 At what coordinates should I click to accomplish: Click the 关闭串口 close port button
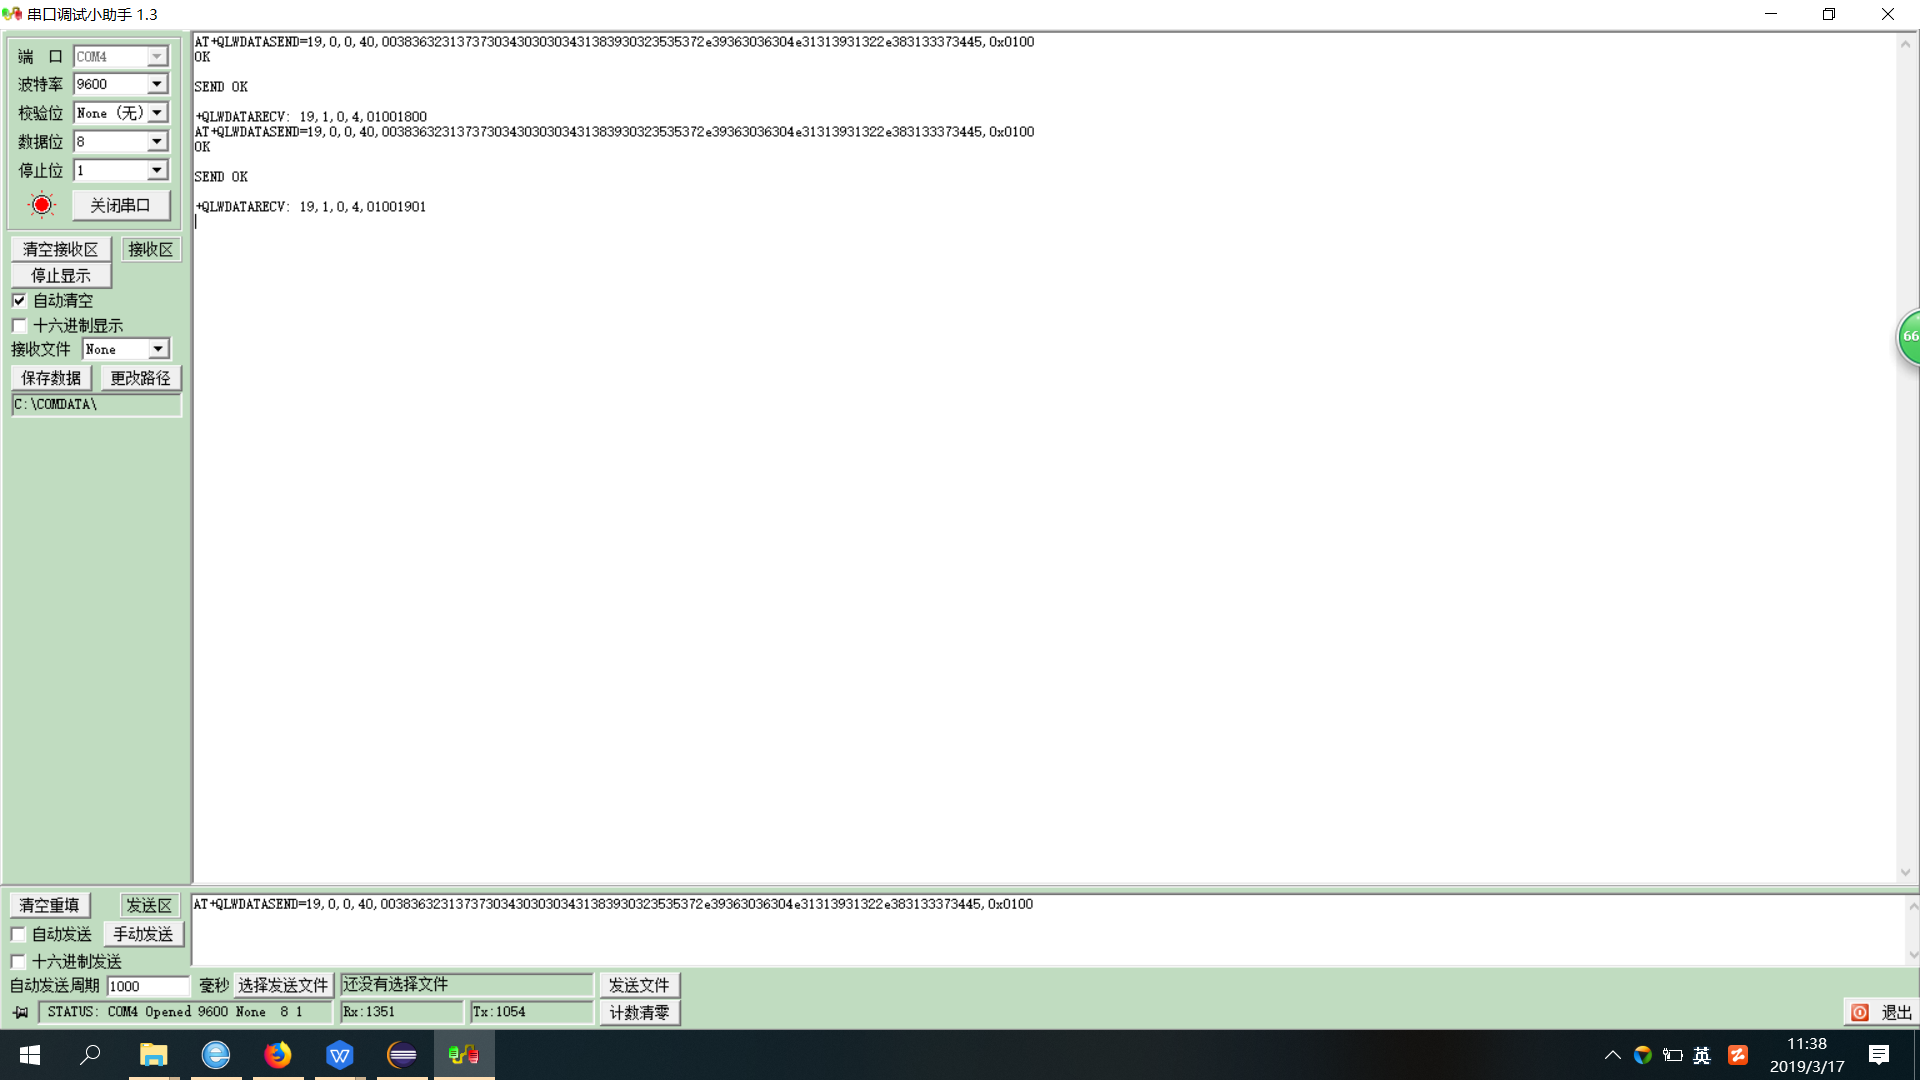[x=120, y=205]
